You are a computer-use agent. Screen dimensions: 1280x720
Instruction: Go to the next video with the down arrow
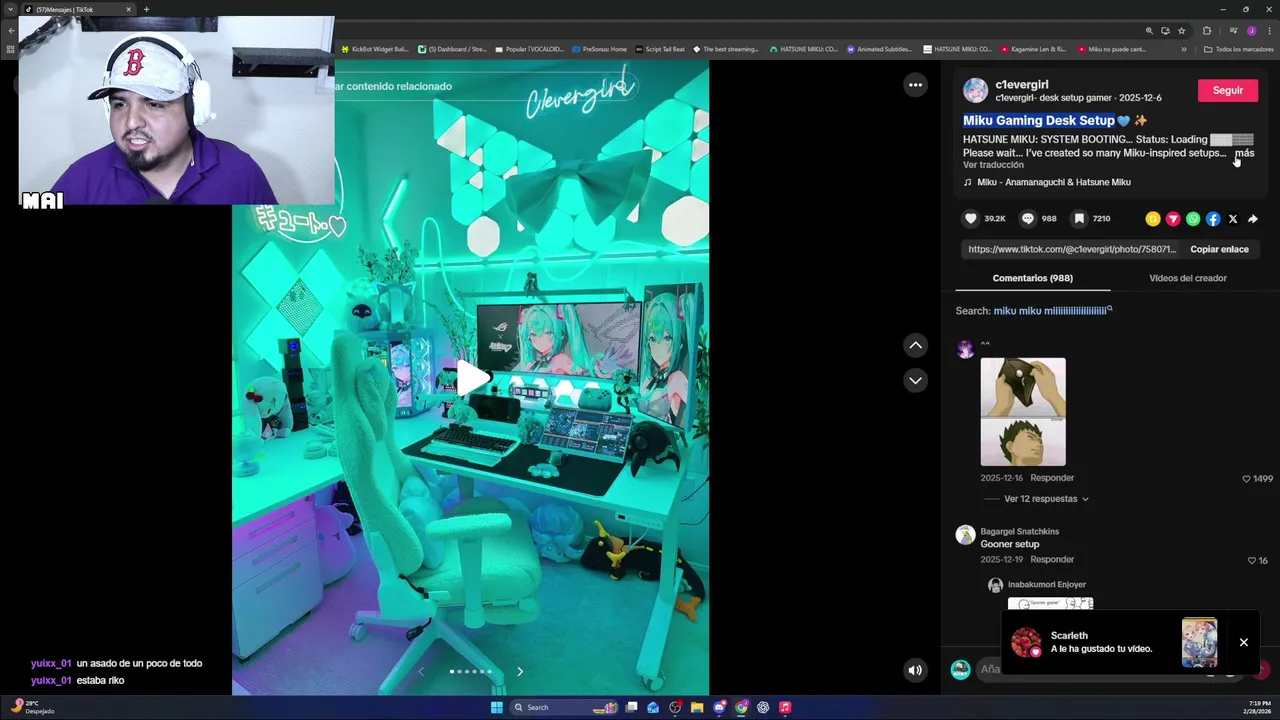[x=915, y=380]
